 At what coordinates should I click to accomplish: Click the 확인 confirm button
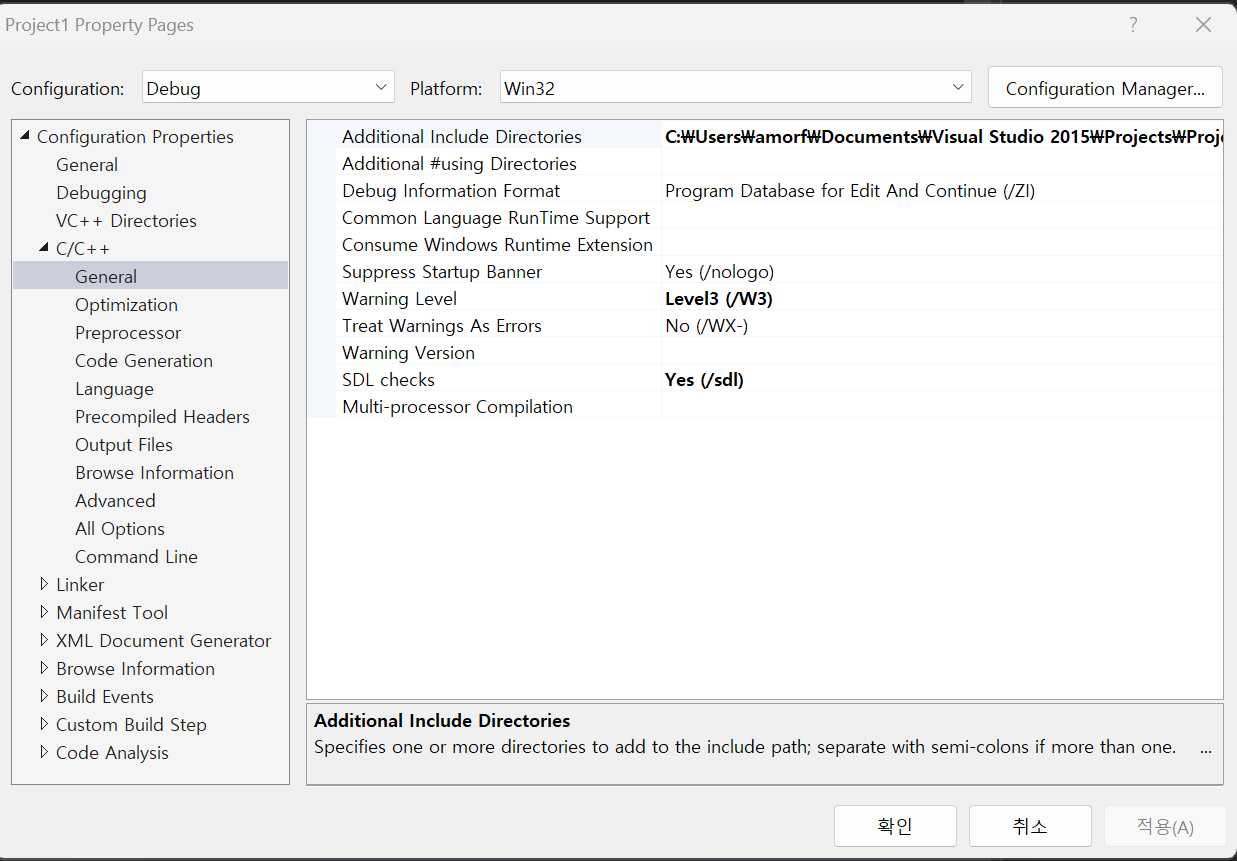894,826
